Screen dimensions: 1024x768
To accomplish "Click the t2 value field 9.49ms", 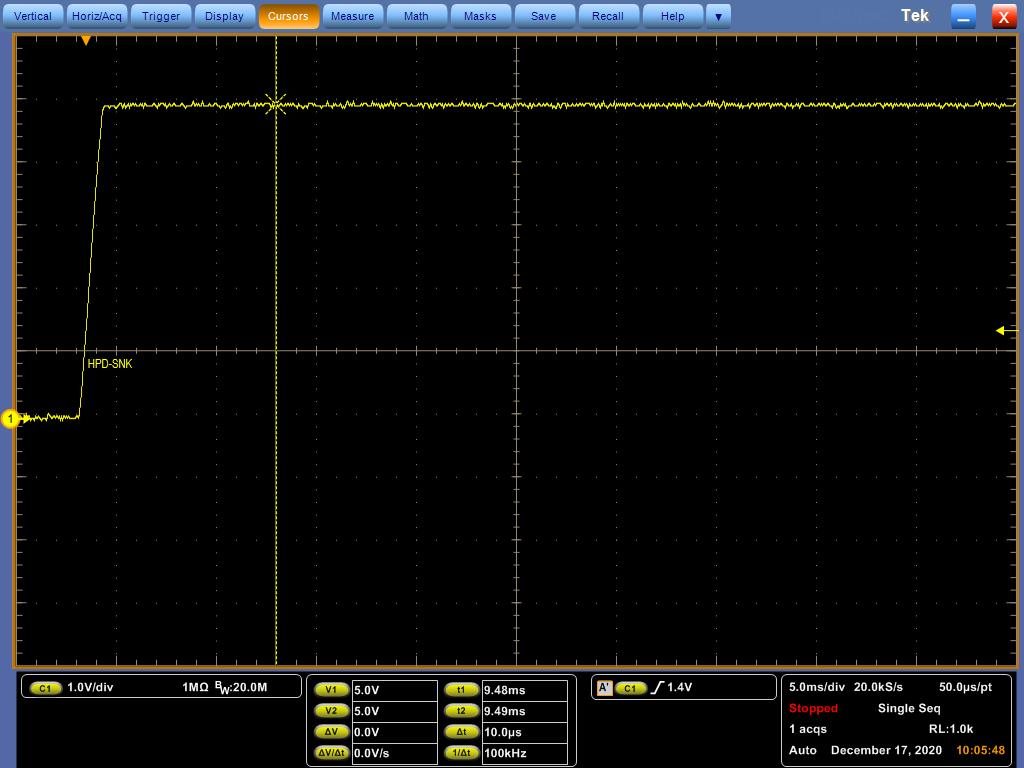I will (x=524, y=711).
